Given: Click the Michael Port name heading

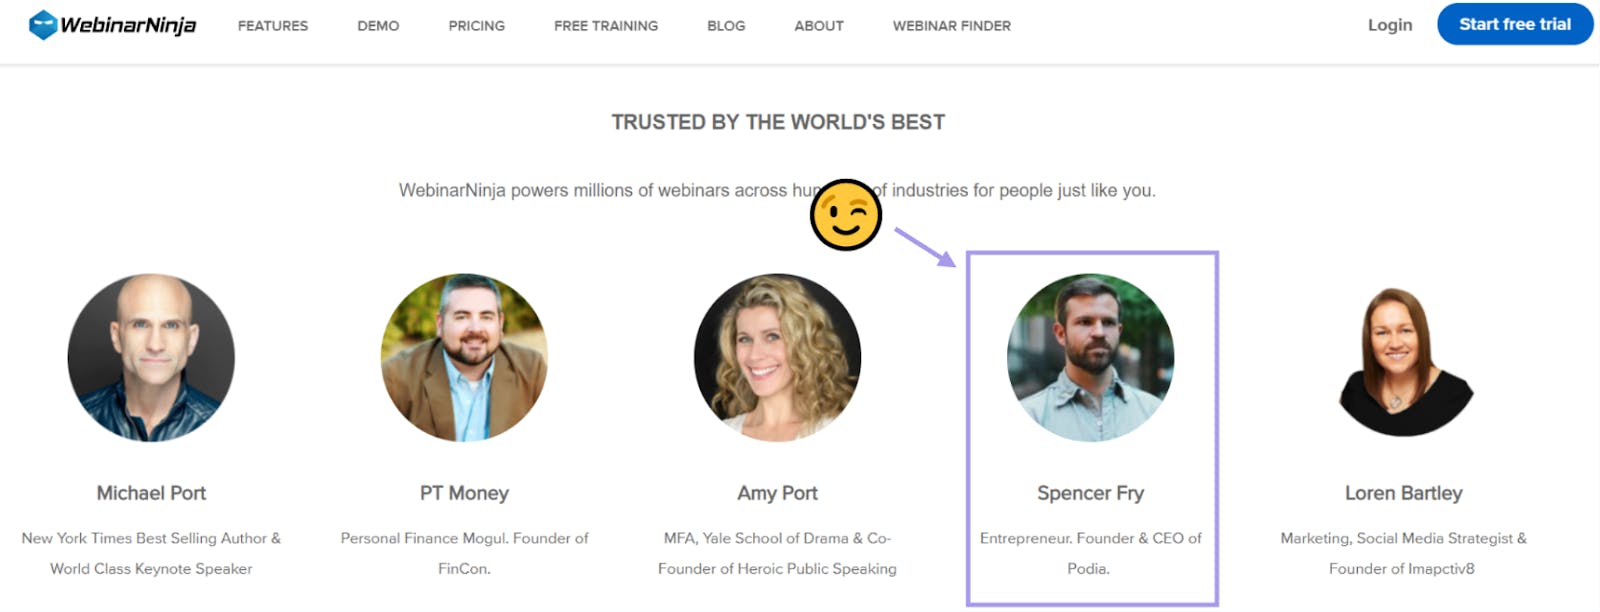Looking at the screenshot, I should click(151, 493).
